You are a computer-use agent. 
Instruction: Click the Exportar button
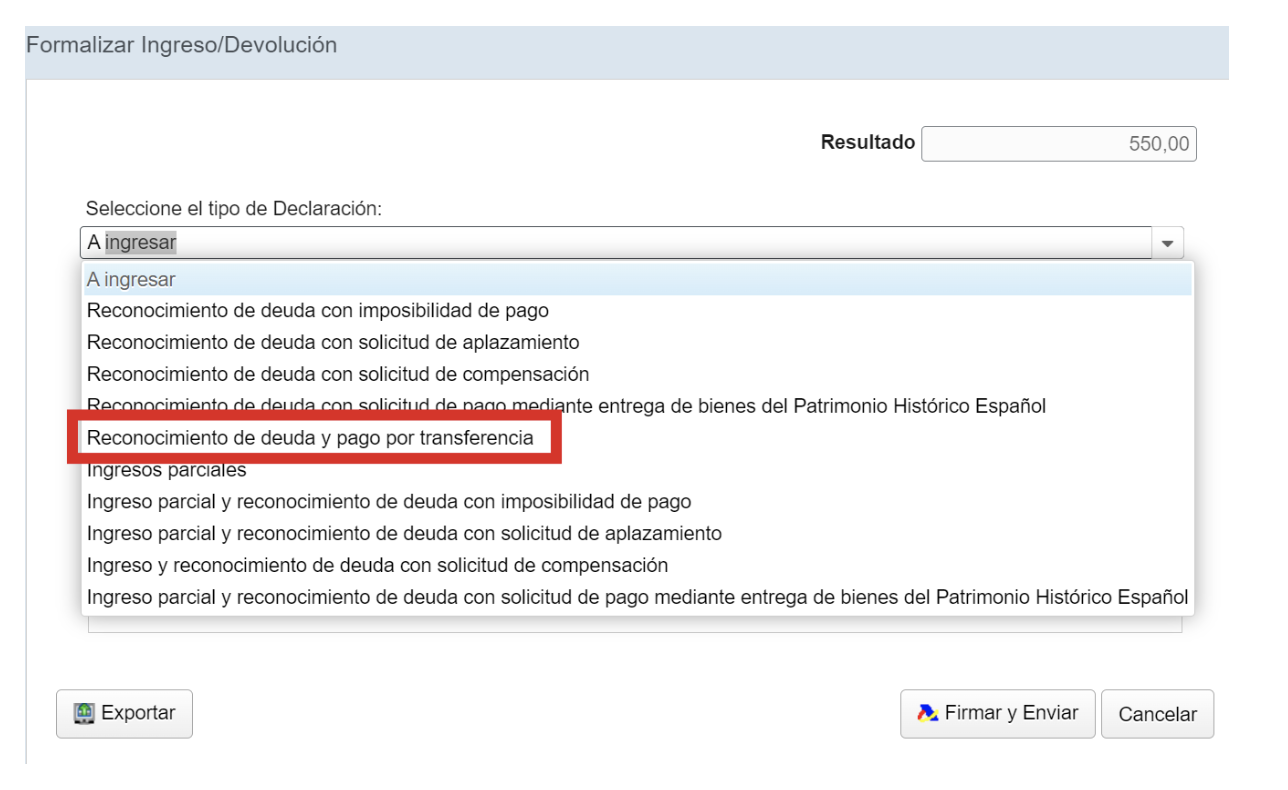coord(124,714)
